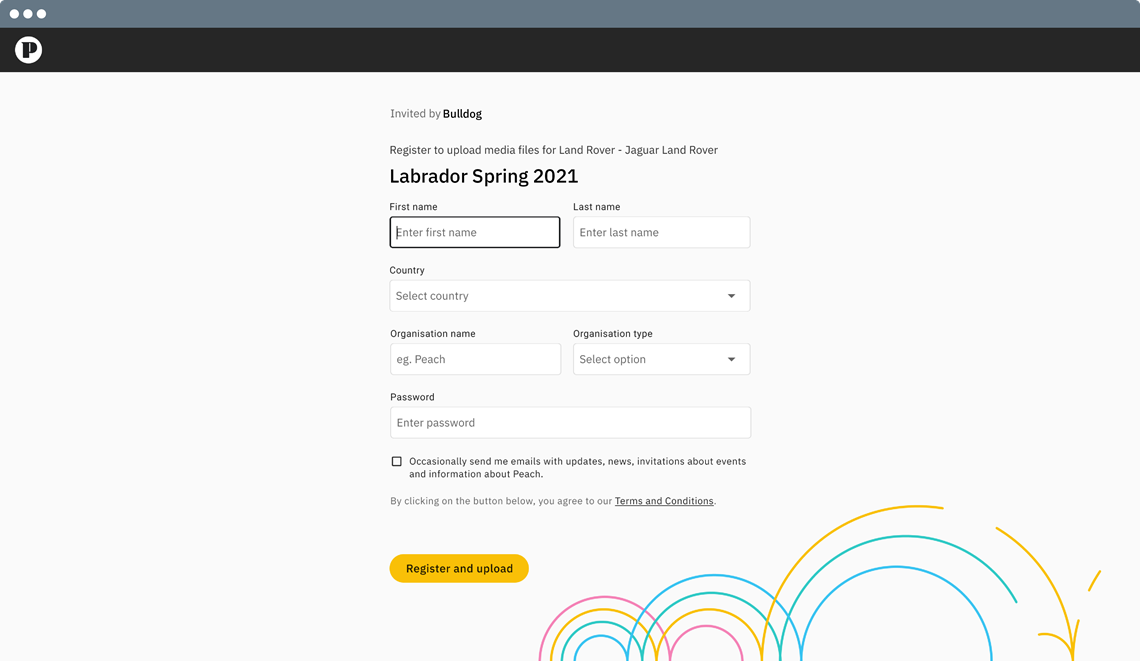The width and height of the screenshot is (1140, 661).
Task: Tick the email updates checkbox
Action: point(396,461)
